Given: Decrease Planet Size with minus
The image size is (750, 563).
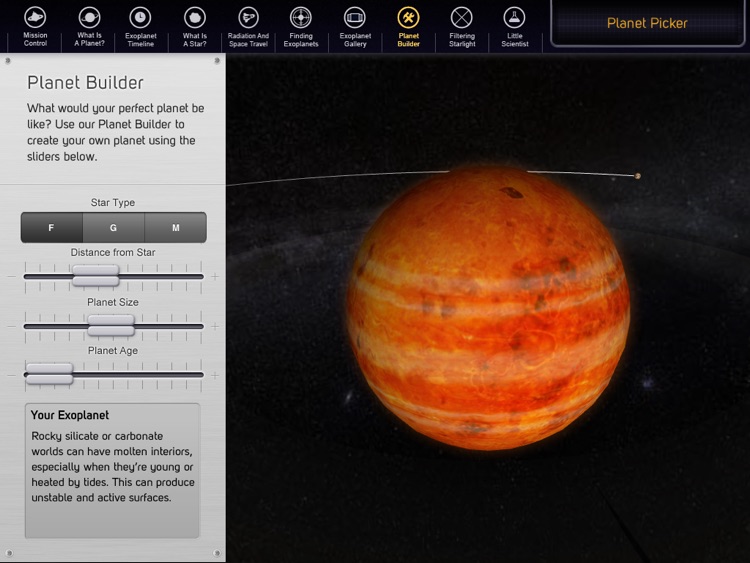Looking at the screenshot, I should [11, 326].
